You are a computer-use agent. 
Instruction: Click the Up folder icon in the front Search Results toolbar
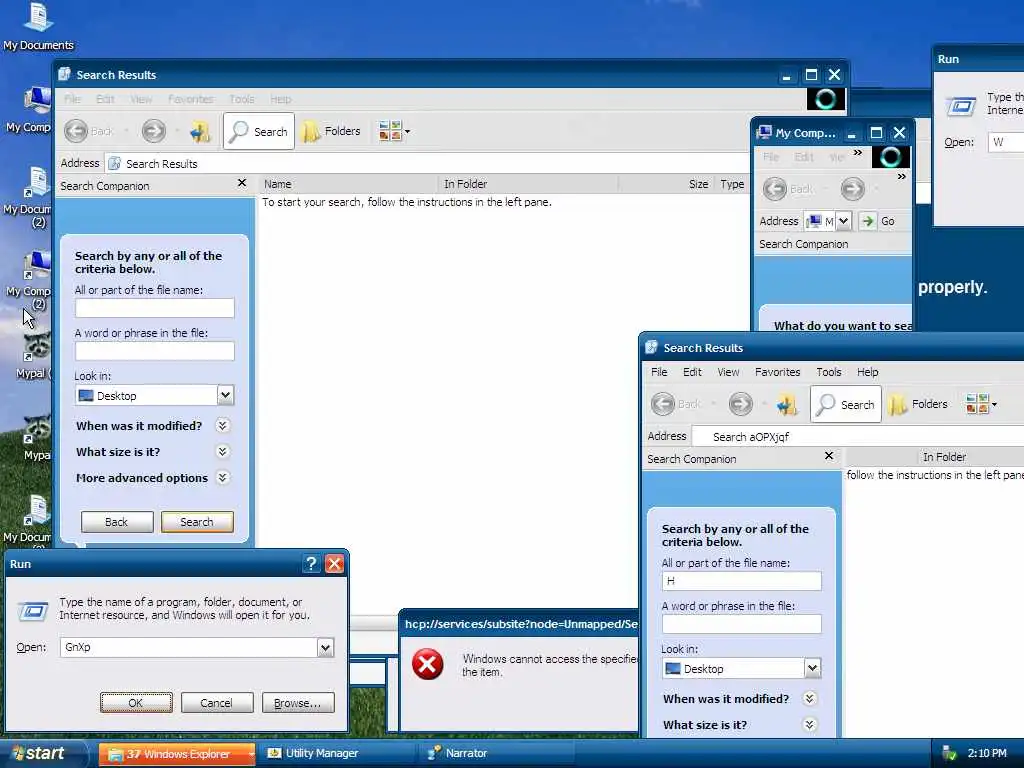787,404
